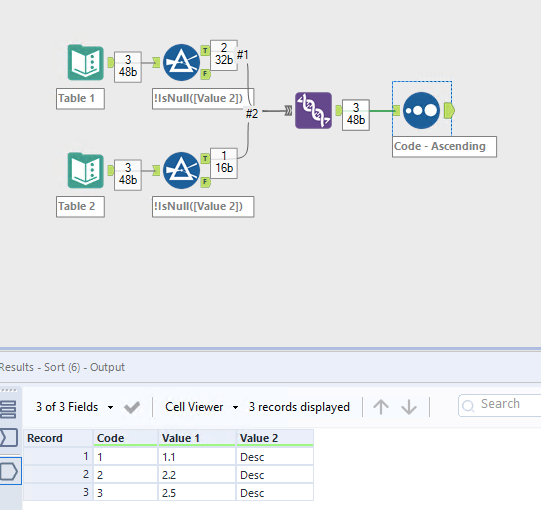Image resolution: width=541 pixels, height=510 pixels.
Task: Click the Union tool output anchor
Action: (x=338, y=110)
